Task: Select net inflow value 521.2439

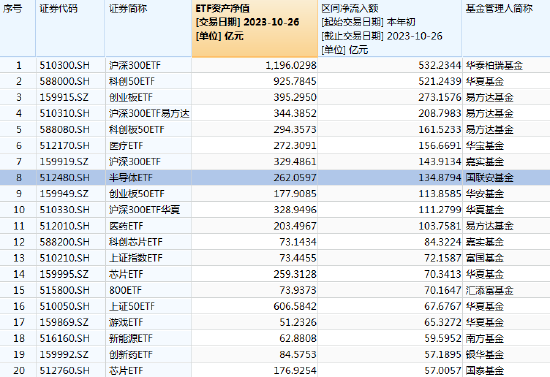Action: tap(440, 81)
